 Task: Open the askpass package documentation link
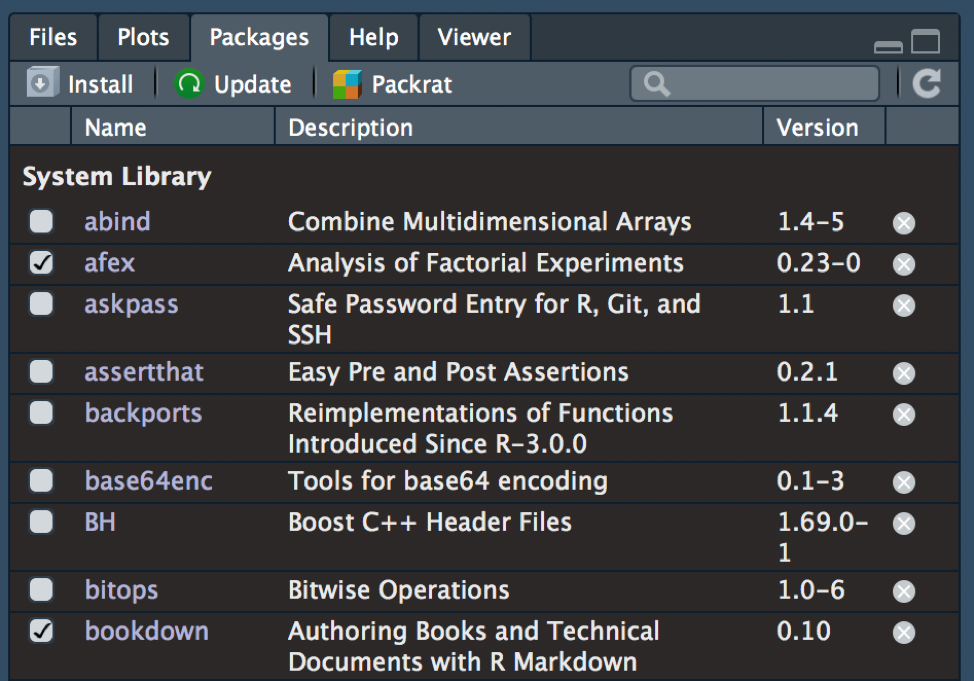[x=131, y=304]
